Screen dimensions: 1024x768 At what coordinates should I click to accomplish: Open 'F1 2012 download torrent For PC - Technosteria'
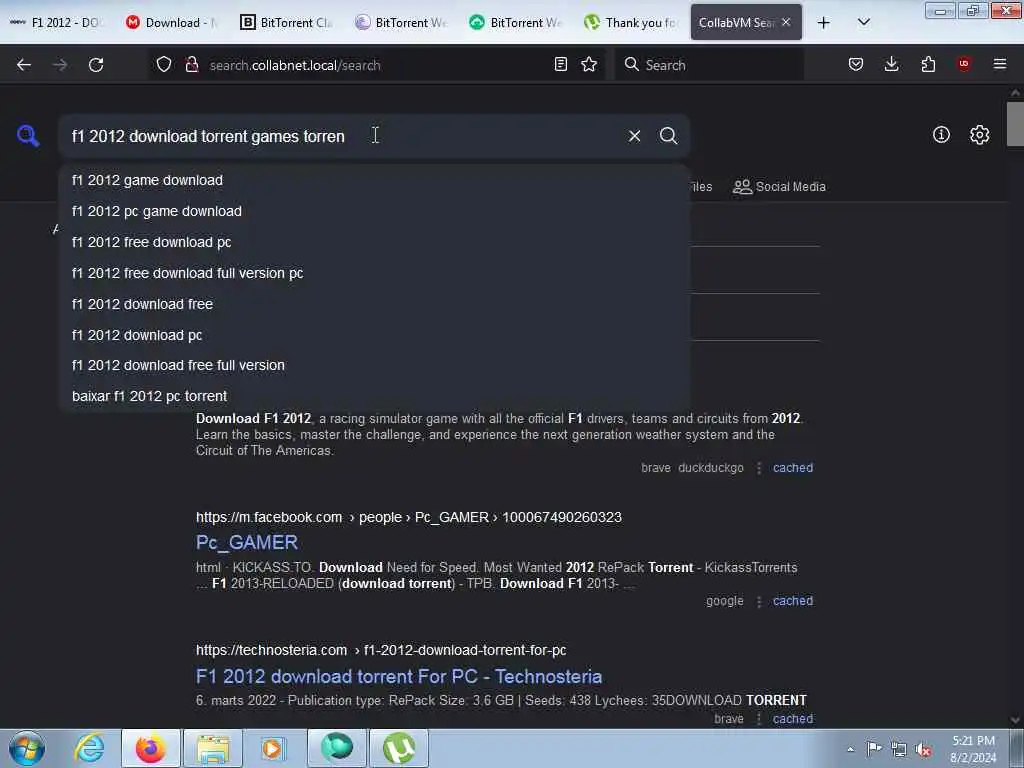[x=399, y=676]
